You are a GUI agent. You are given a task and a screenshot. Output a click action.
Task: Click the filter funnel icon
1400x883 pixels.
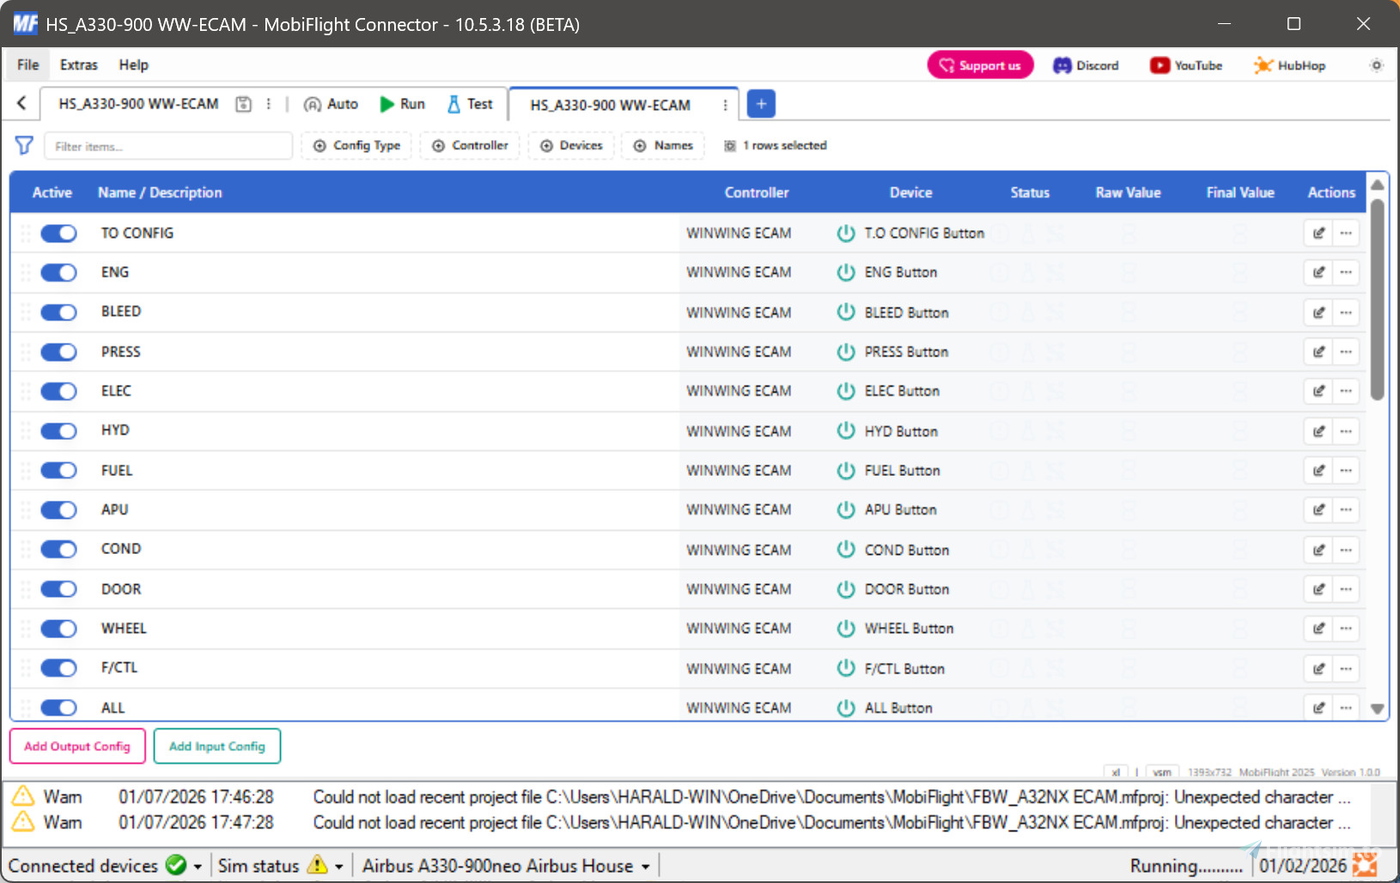click(x=24, y=146)
